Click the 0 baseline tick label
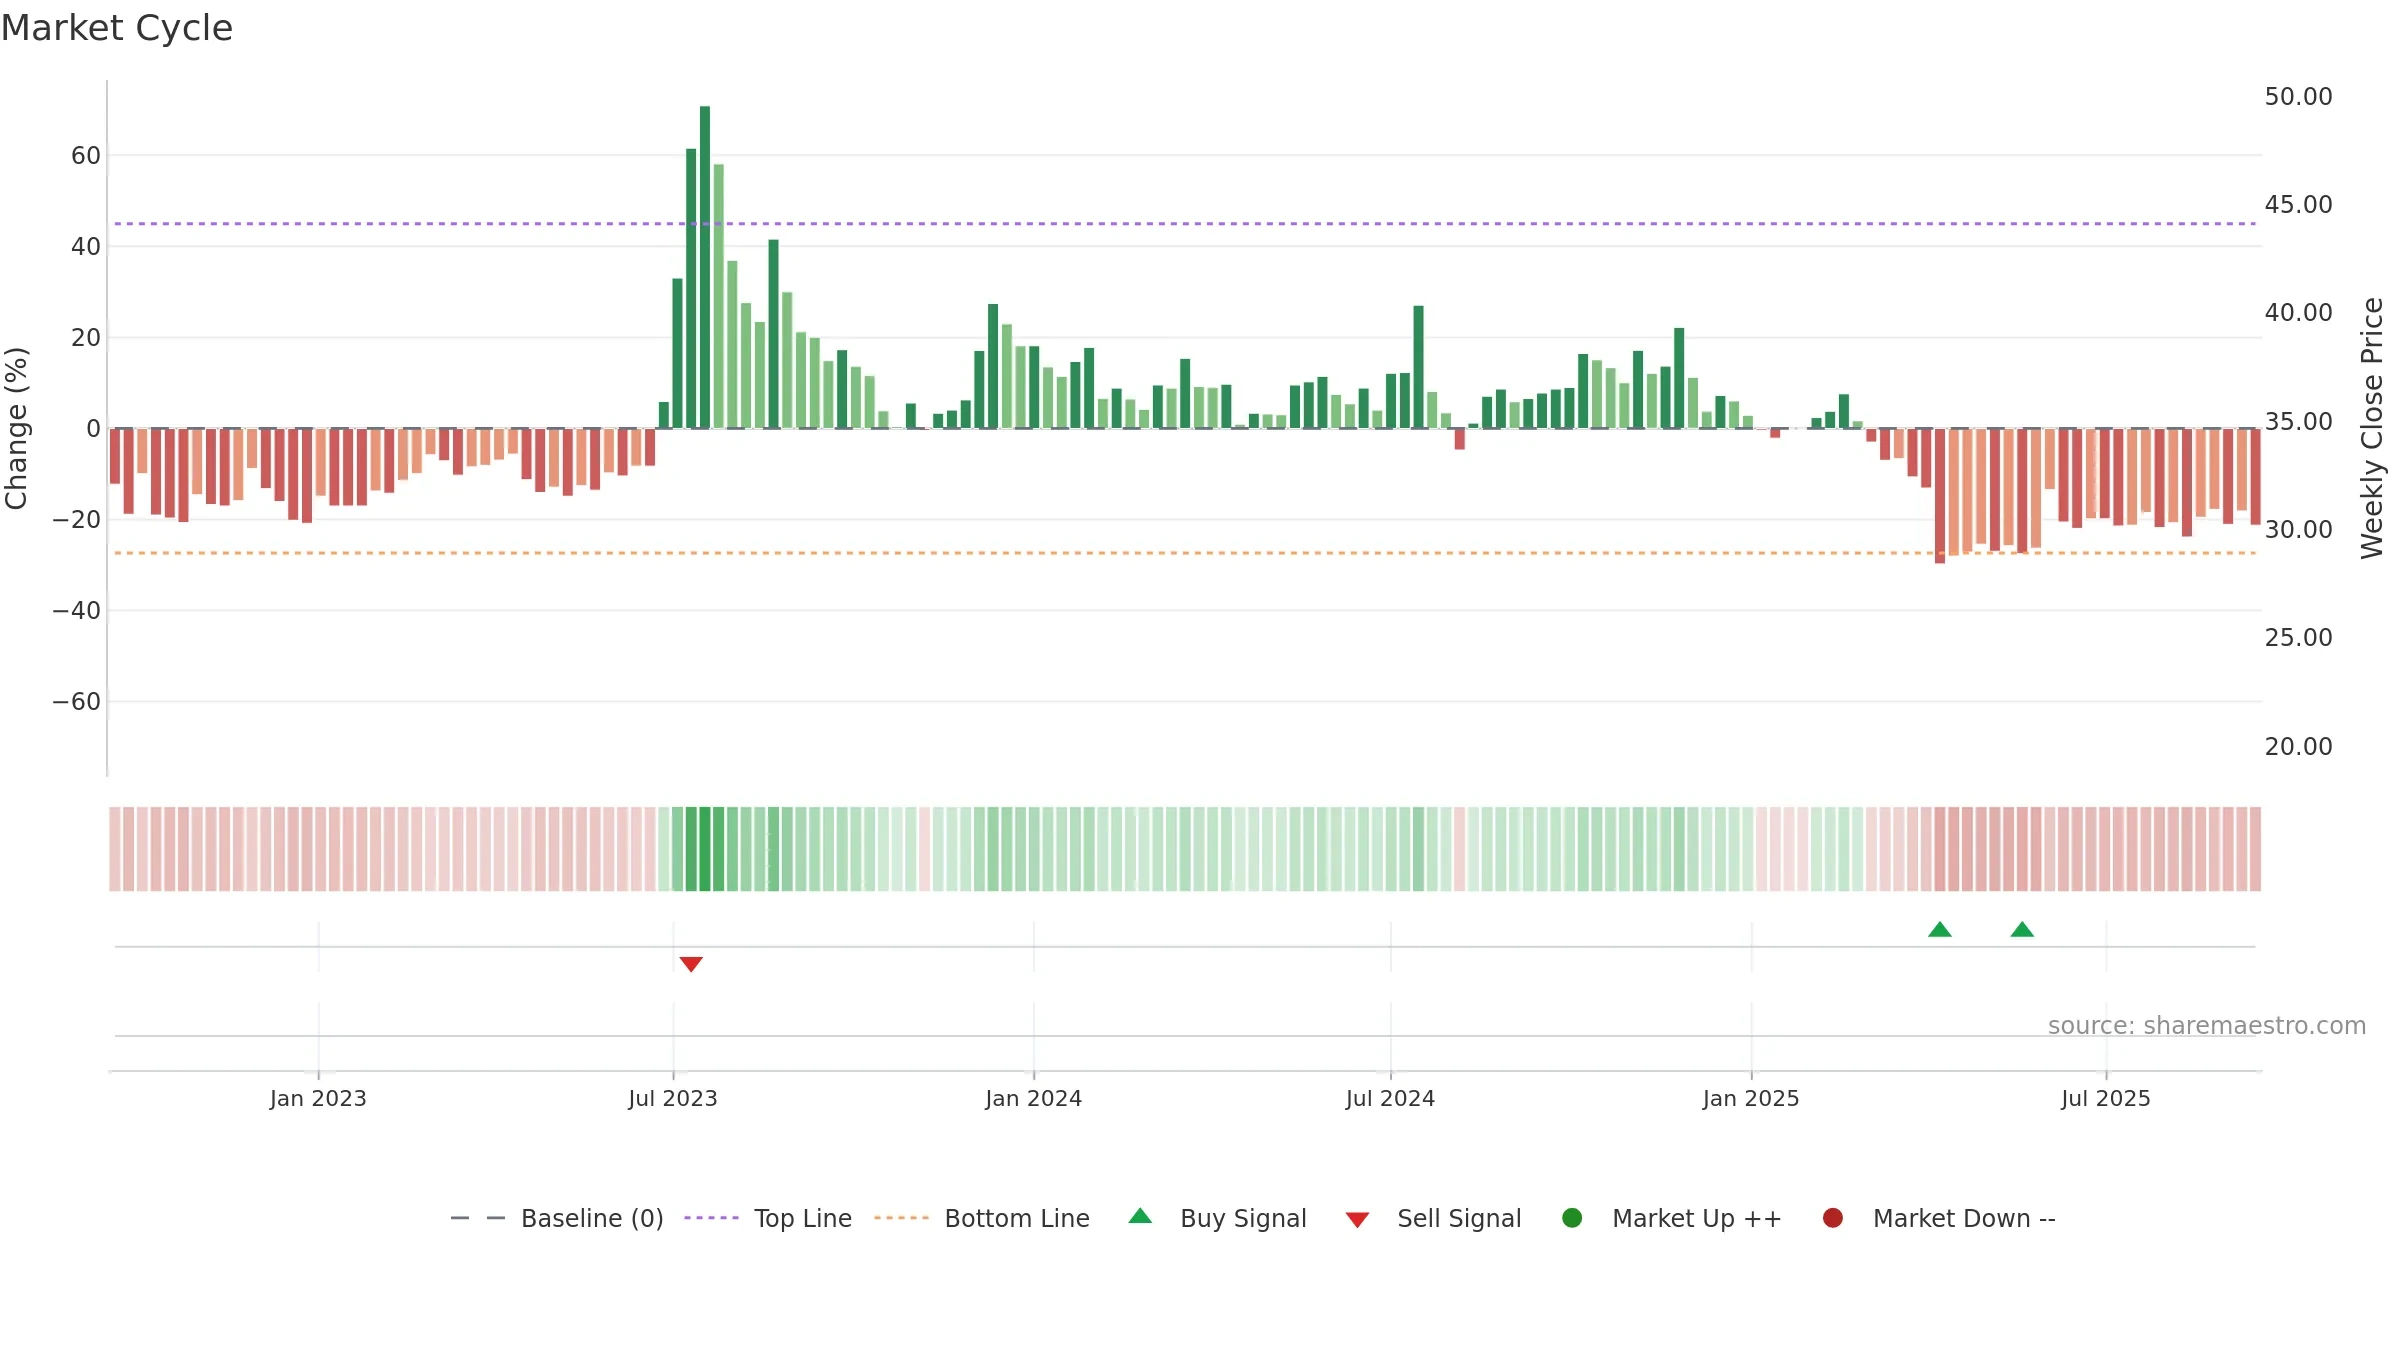The height and width of the screenshot is (1350, 2400). (x=94, y=428)
